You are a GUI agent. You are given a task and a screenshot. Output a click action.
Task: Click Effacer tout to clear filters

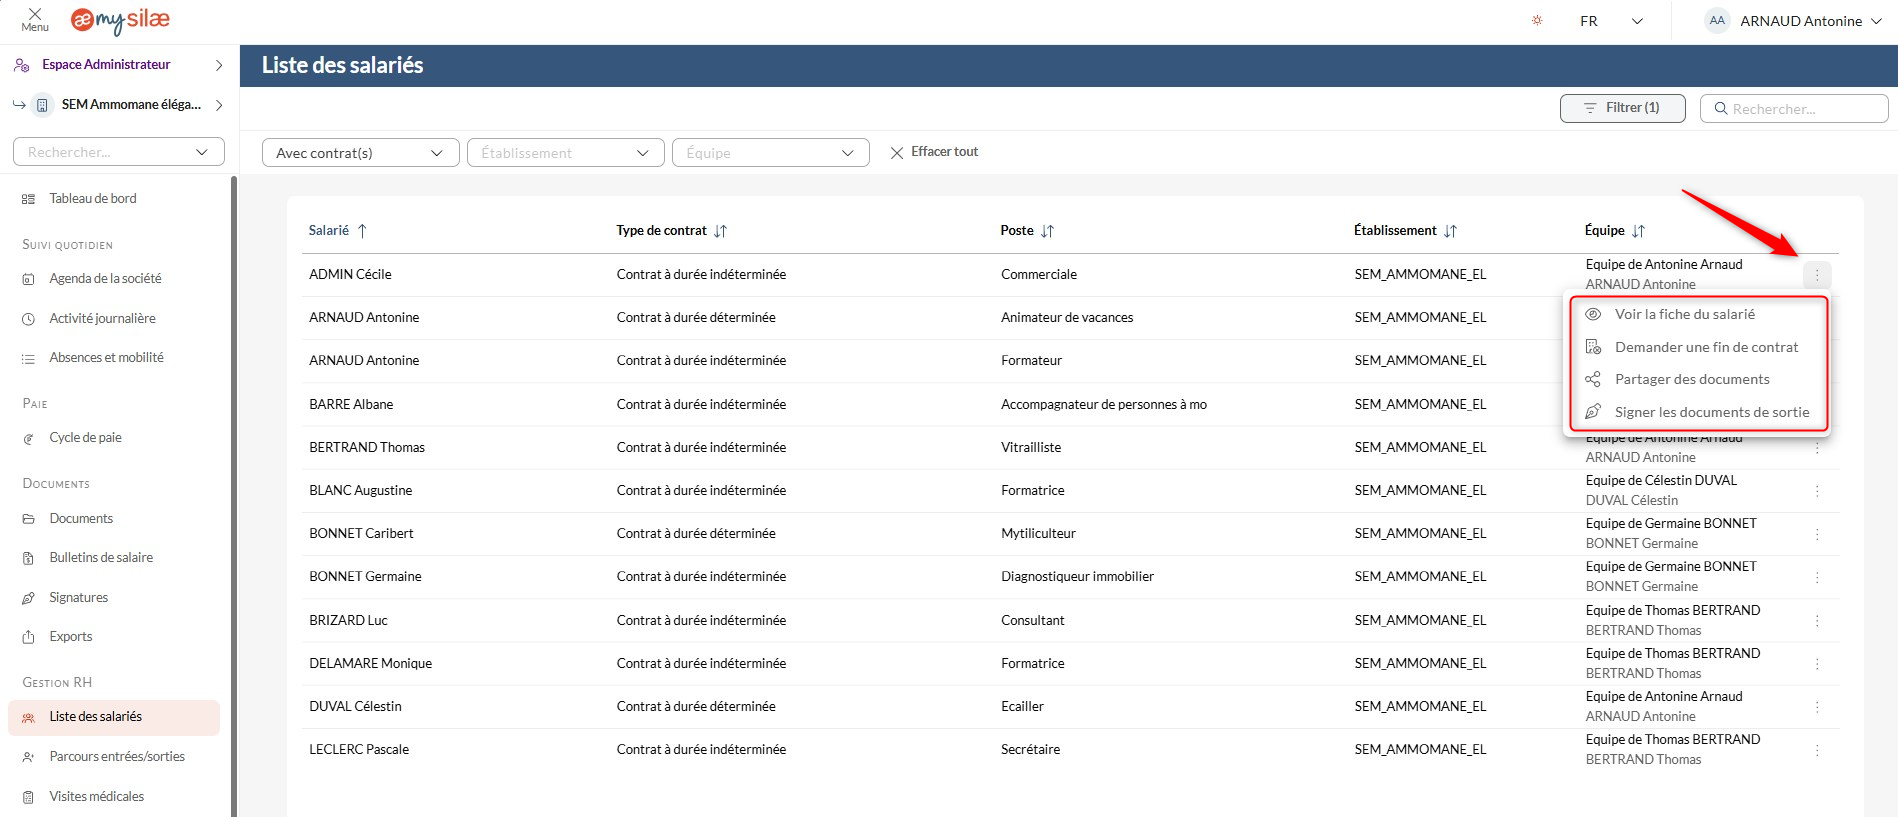tap(934, 152)
